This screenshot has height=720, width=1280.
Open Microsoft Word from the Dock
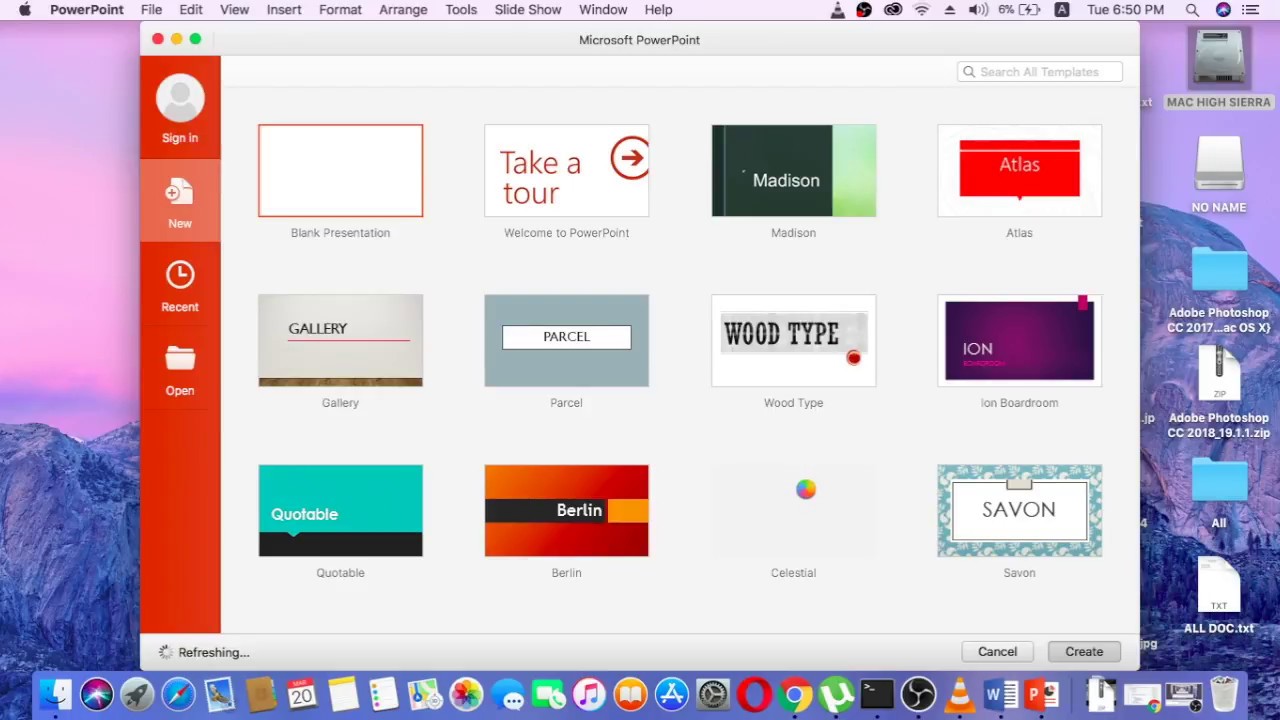1000,694
